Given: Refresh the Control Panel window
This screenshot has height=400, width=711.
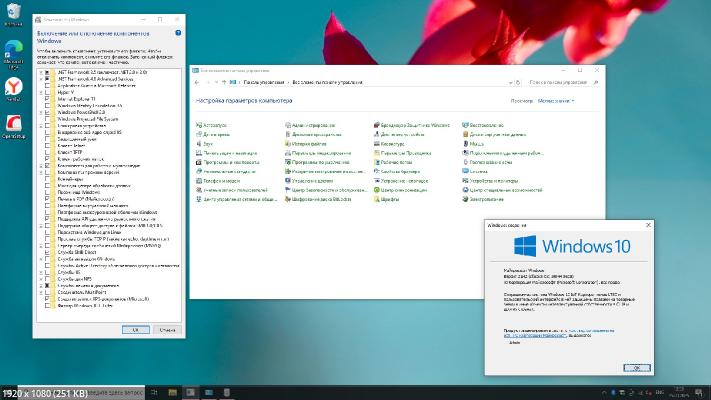Looking at the screenshot, I should pyautogui.click(x=518, y=83).
